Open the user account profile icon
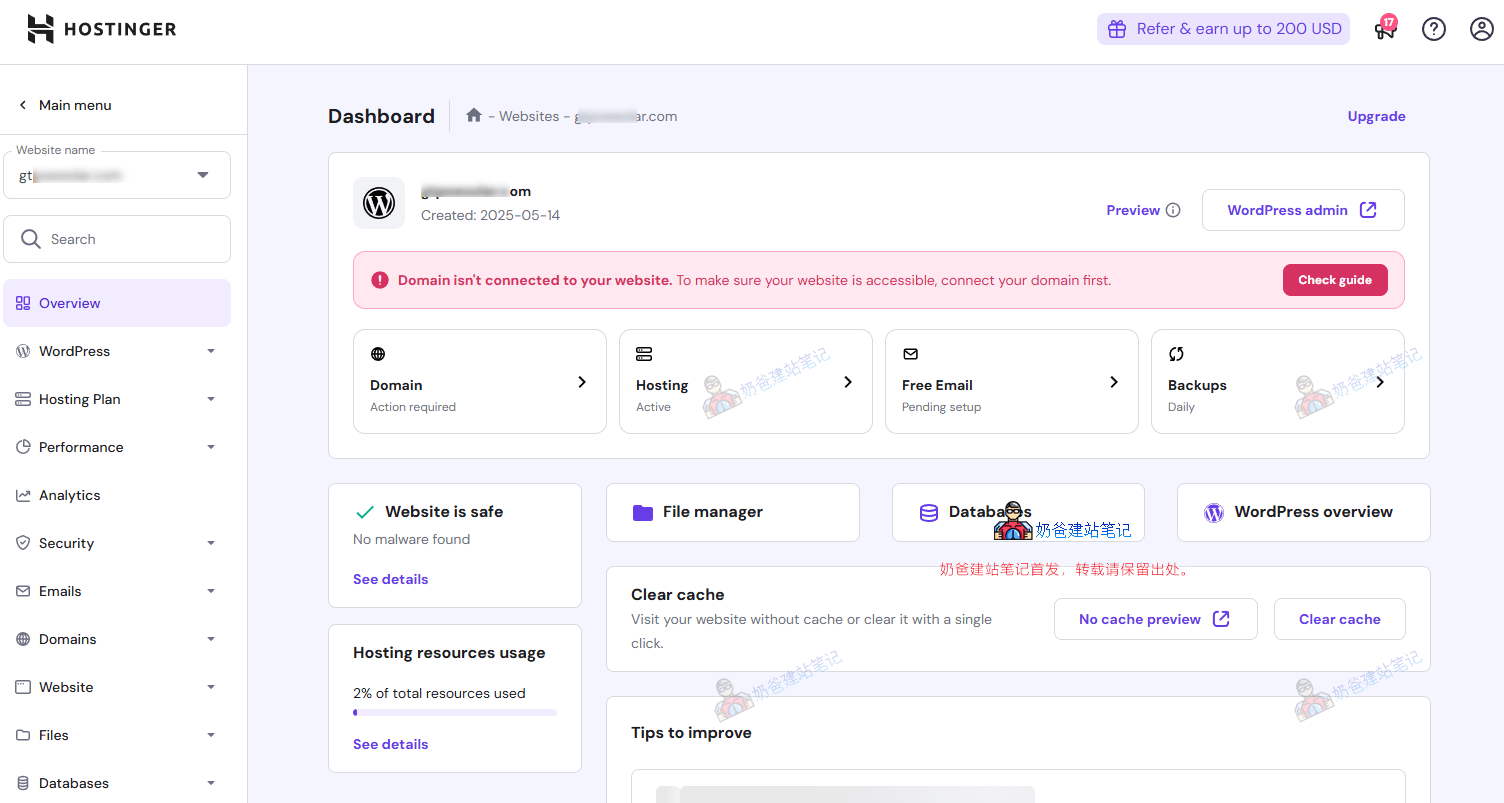Image resolution: width=1504 pixels, height=803 pixels. pyautogui.click(x=1481, y=29)
